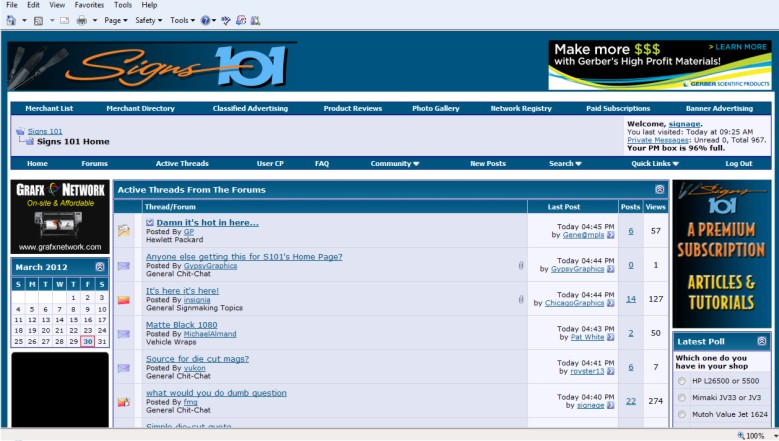Select poll option Mutoh Value Jet 1624
Image resolution: width=779 pixels, height=441 pixels.
[x=682, y=414]
